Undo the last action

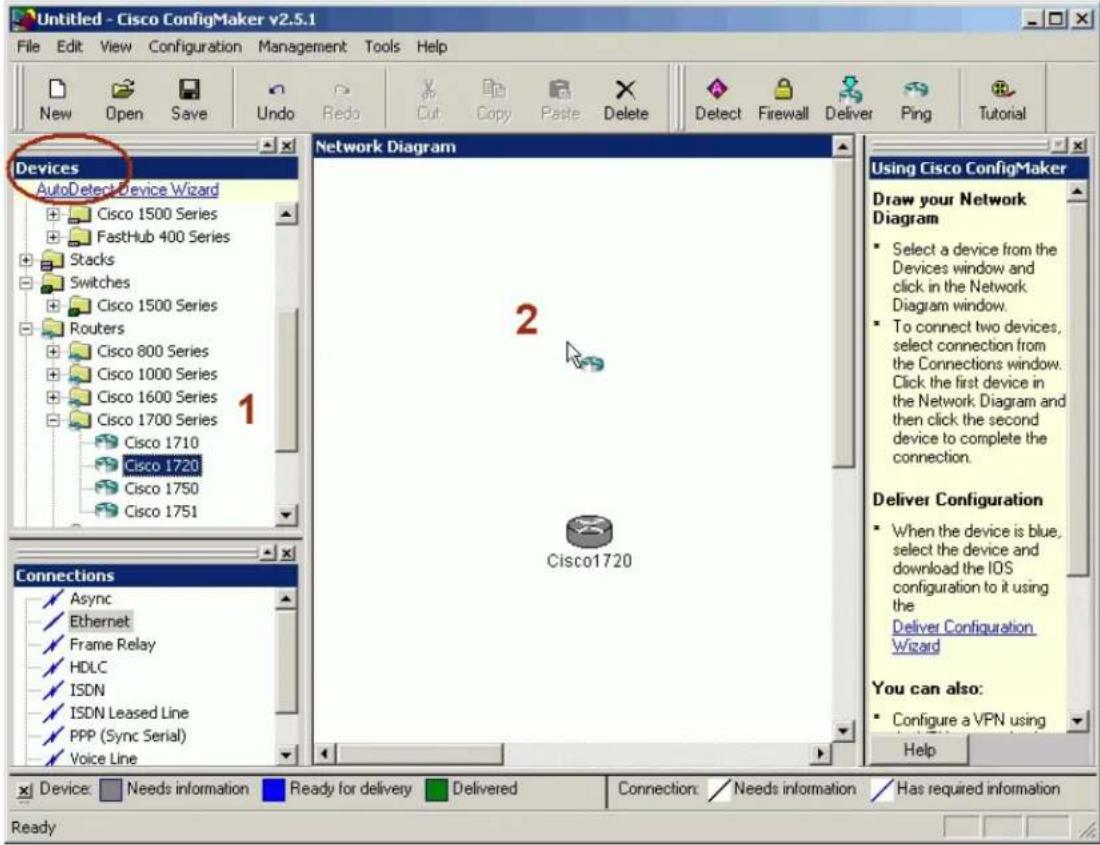coord(275,99)
